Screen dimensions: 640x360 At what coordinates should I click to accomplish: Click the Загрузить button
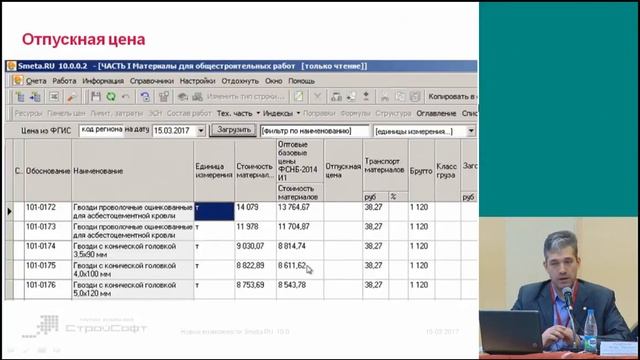233,130
